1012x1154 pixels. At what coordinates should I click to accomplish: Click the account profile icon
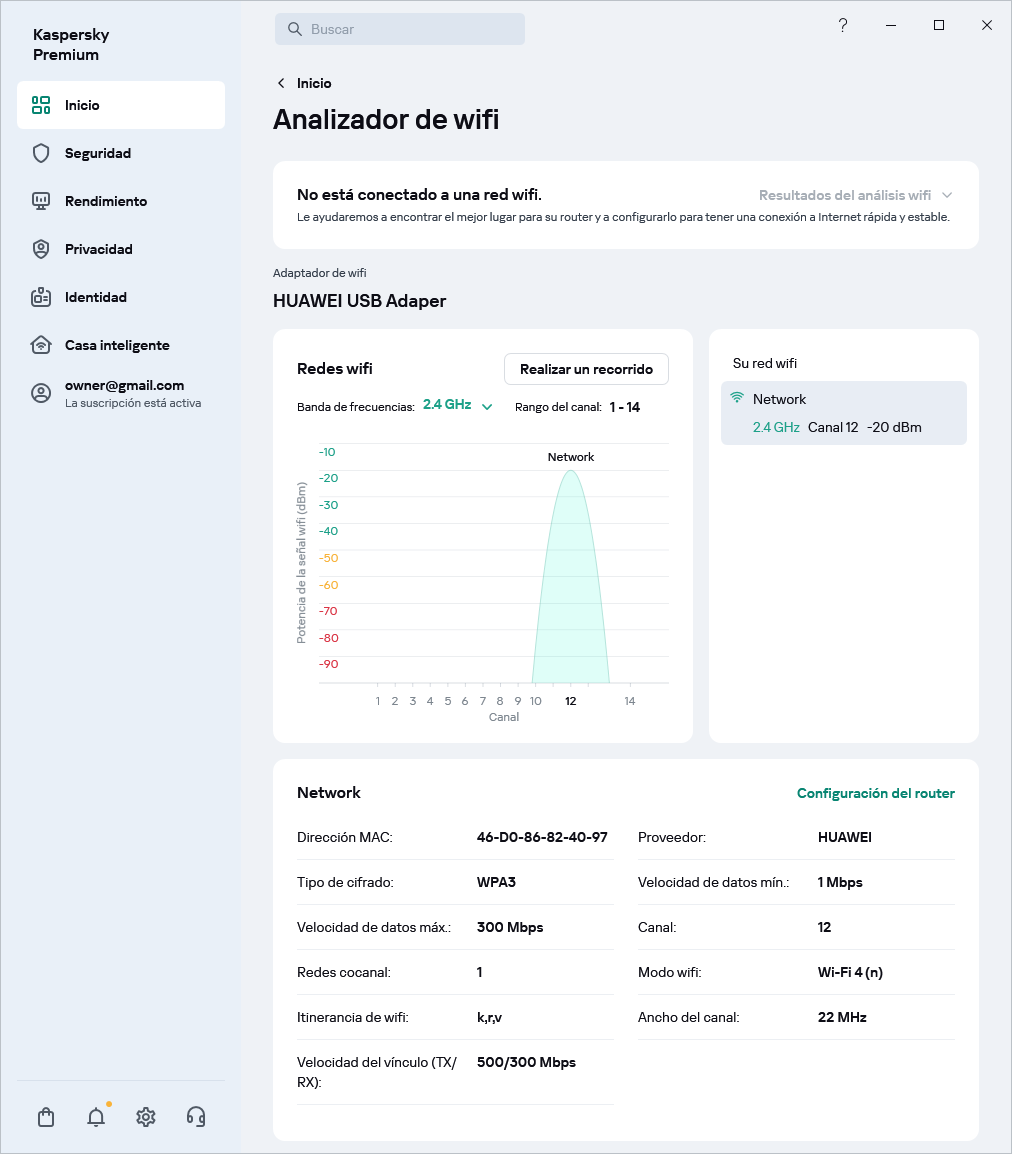41,393
